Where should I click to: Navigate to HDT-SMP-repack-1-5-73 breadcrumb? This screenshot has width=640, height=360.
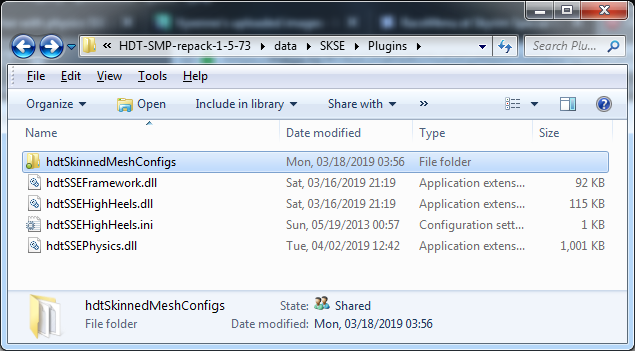tap(185, 46)
